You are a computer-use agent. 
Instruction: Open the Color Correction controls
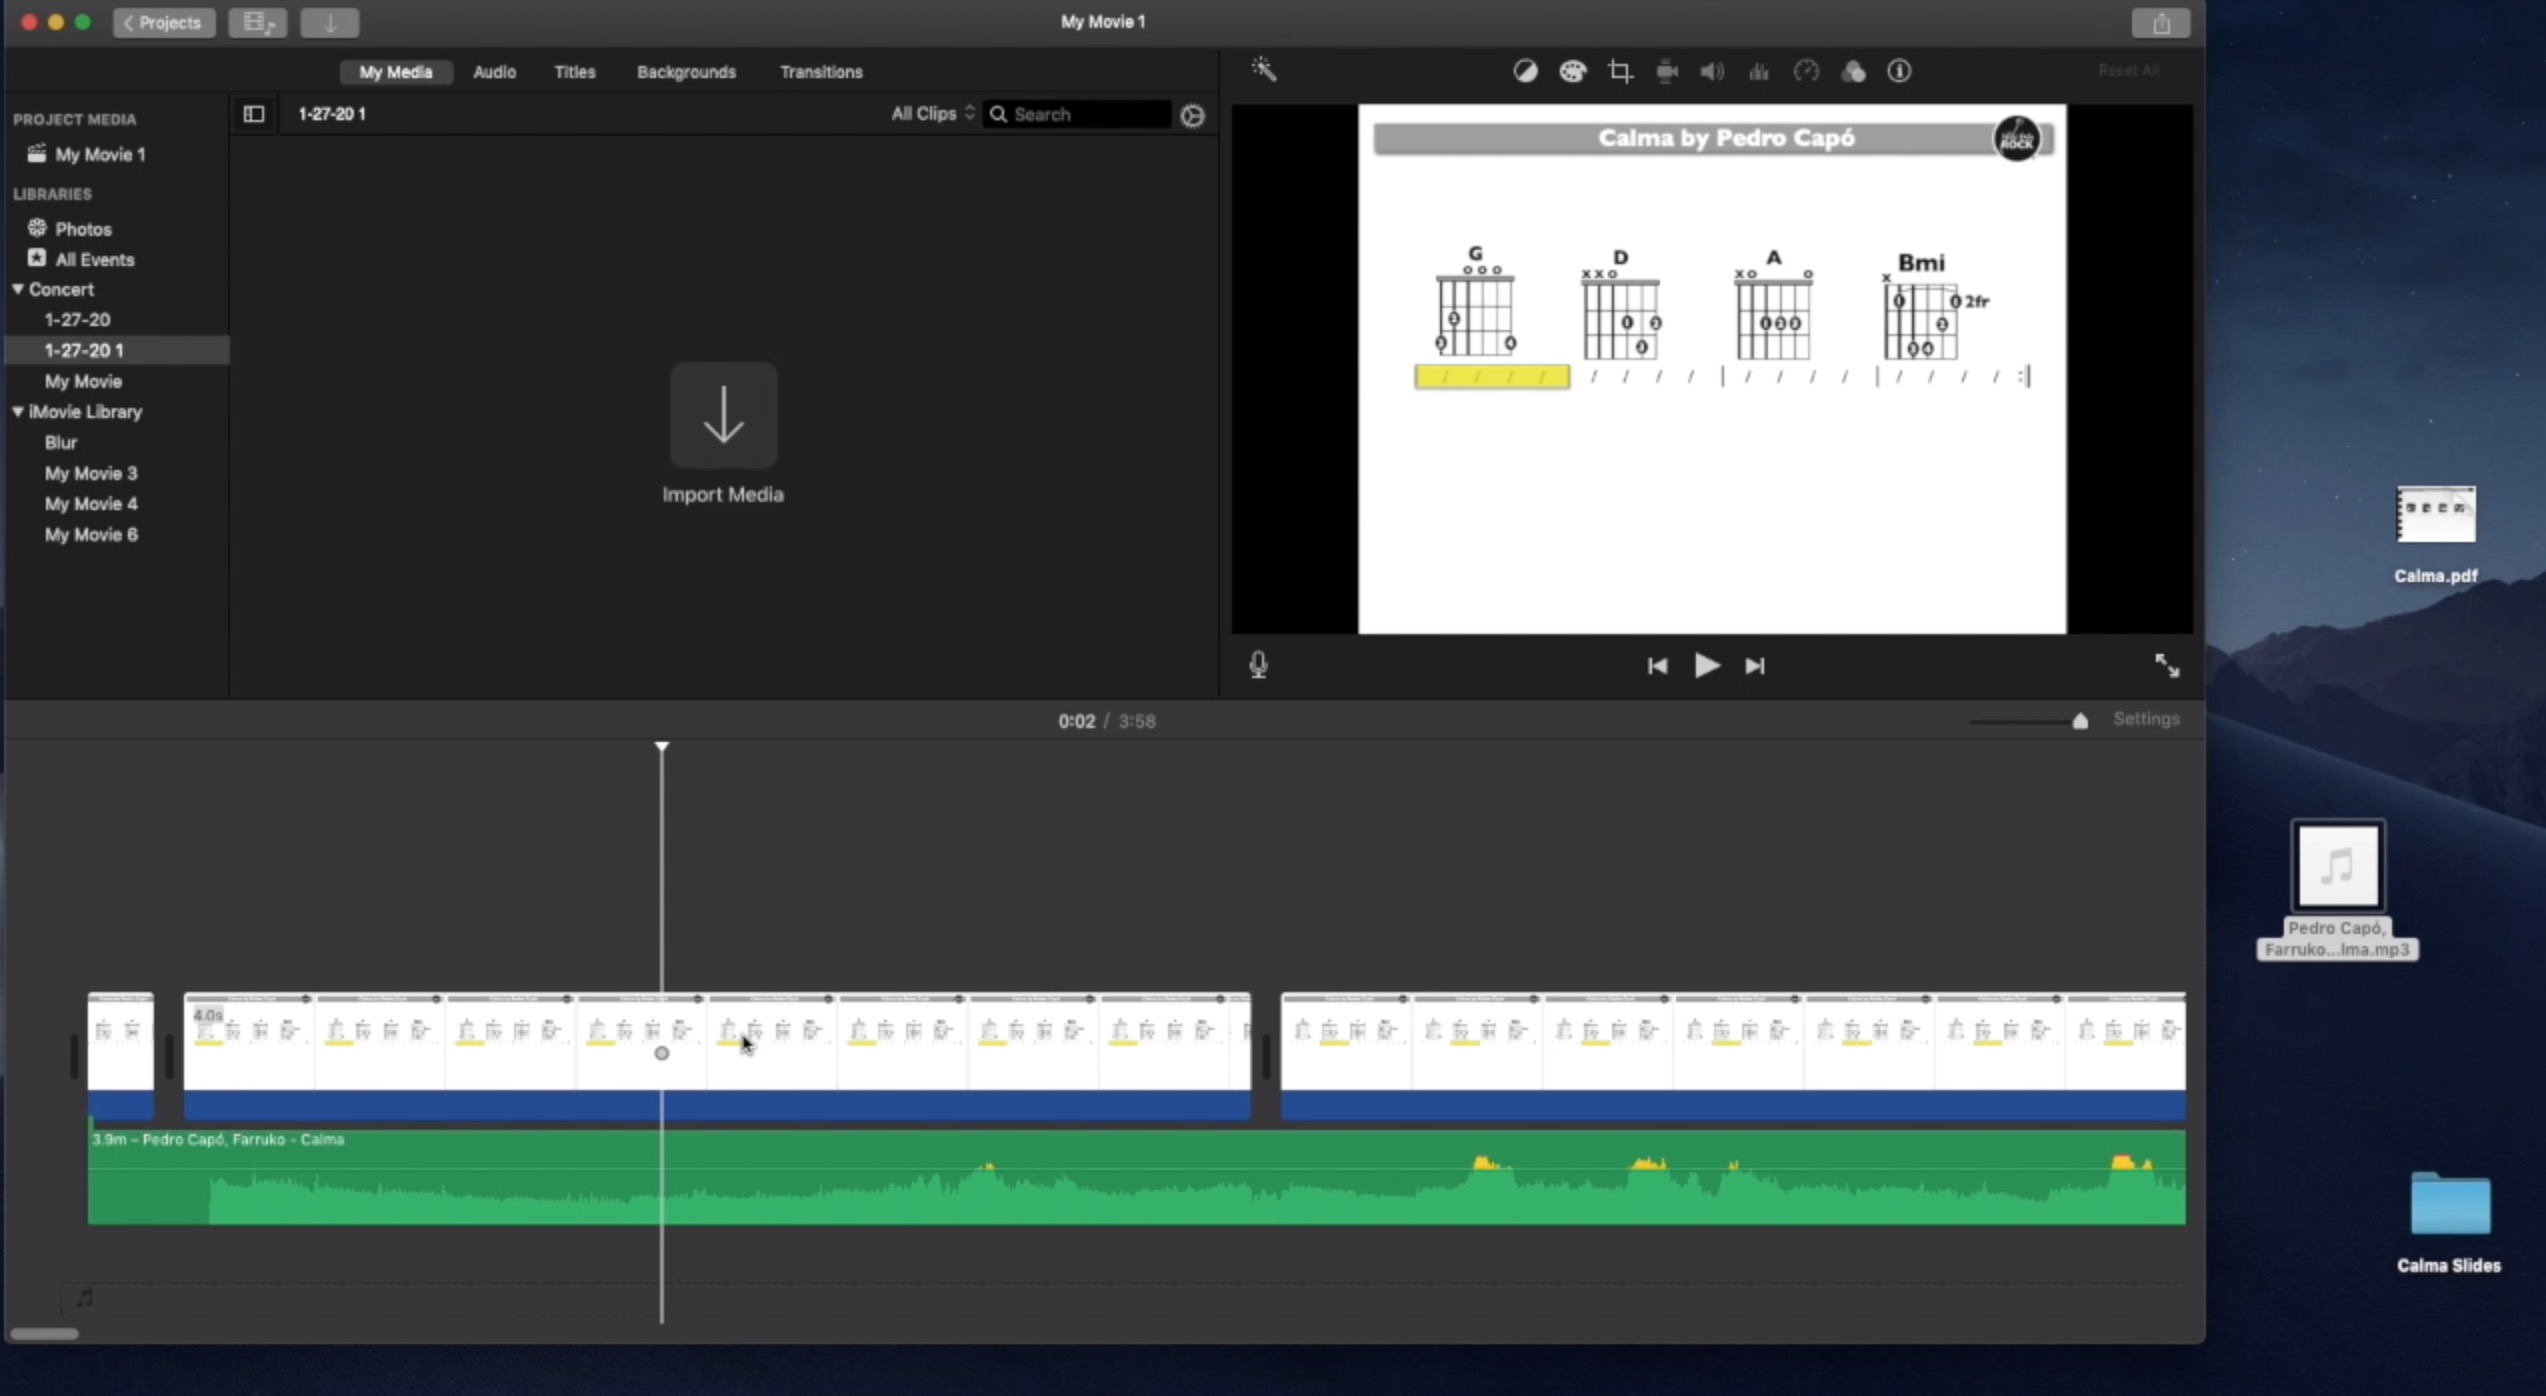pyautogui.click(x=1572, y=70)
